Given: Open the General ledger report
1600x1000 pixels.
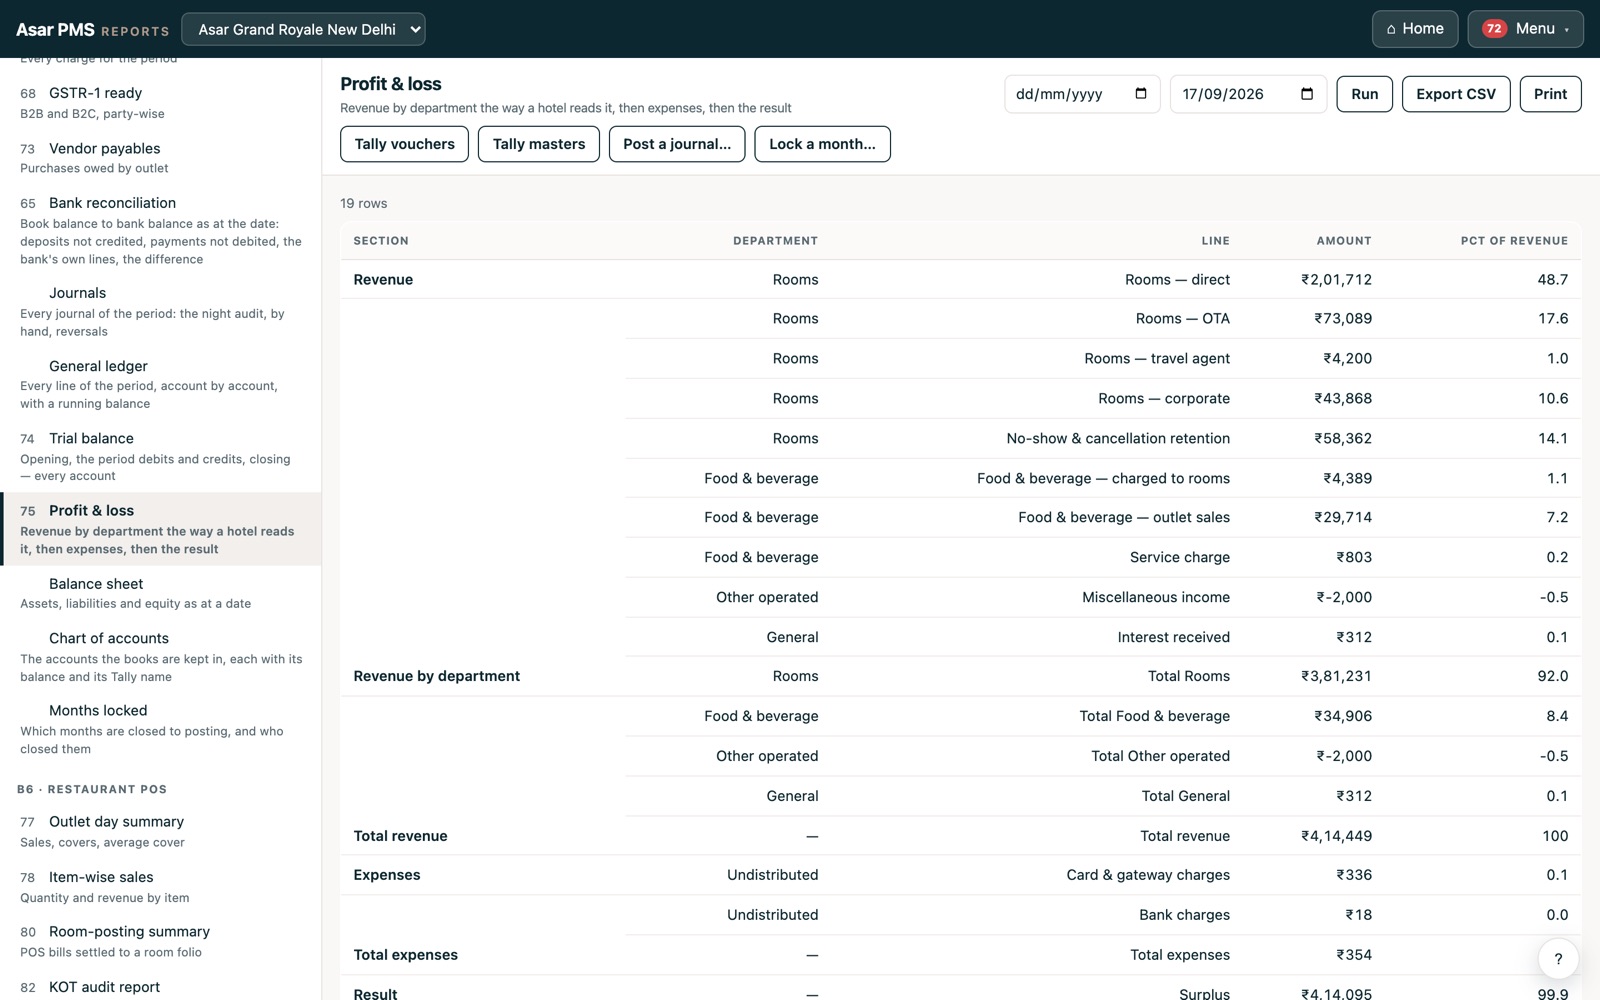Looking at the screenshot, I should (x=160, y=384).
